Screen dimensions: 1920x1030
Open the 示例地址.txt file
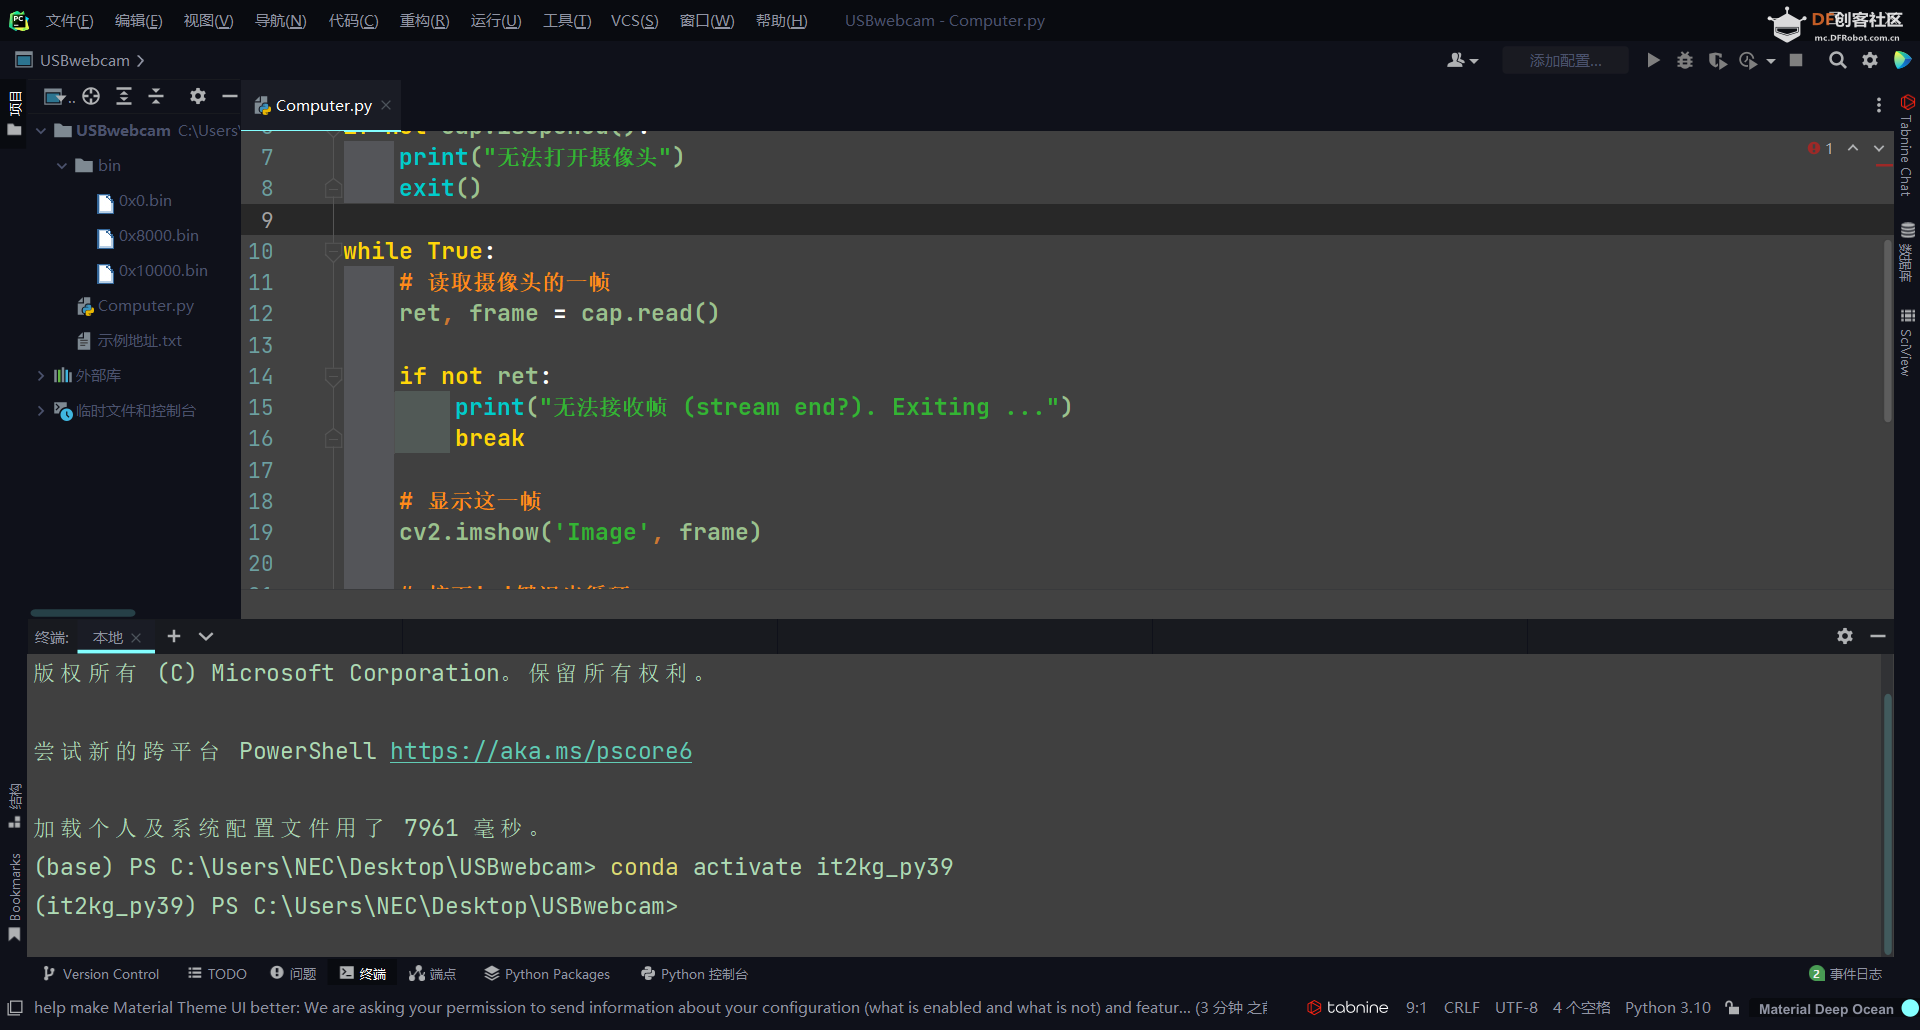pos(130,341)
